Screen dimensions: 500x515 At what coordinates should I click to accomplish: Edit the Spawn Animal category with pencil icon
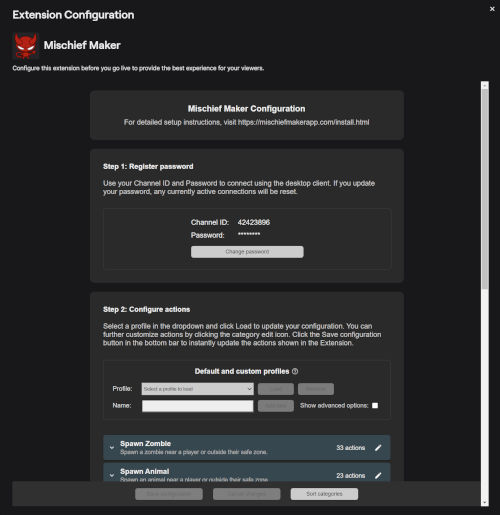click(378, 475)
